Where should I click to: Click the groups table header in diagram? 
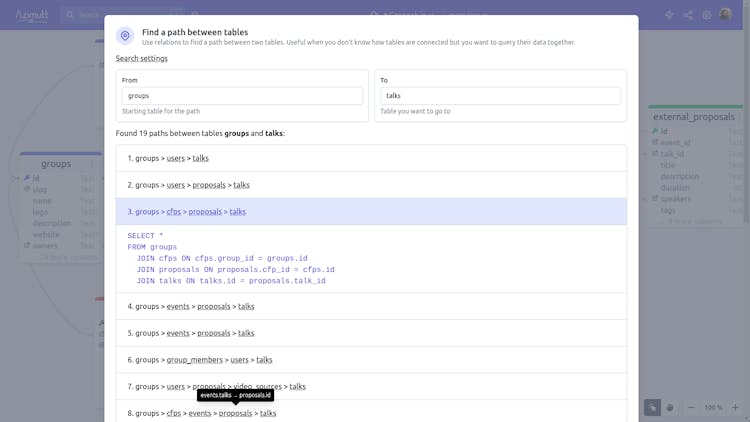tap(56, 164)
